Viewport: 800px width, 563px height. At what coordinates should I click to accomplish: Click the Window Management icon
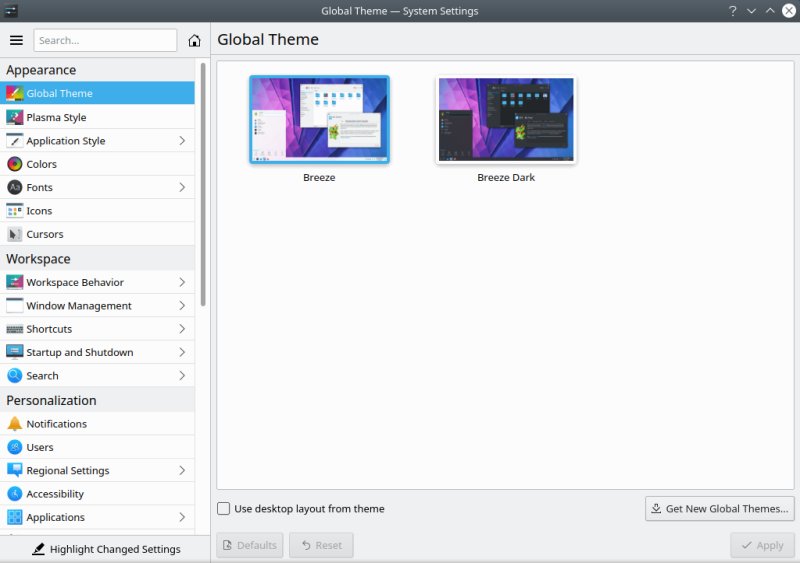15,305
